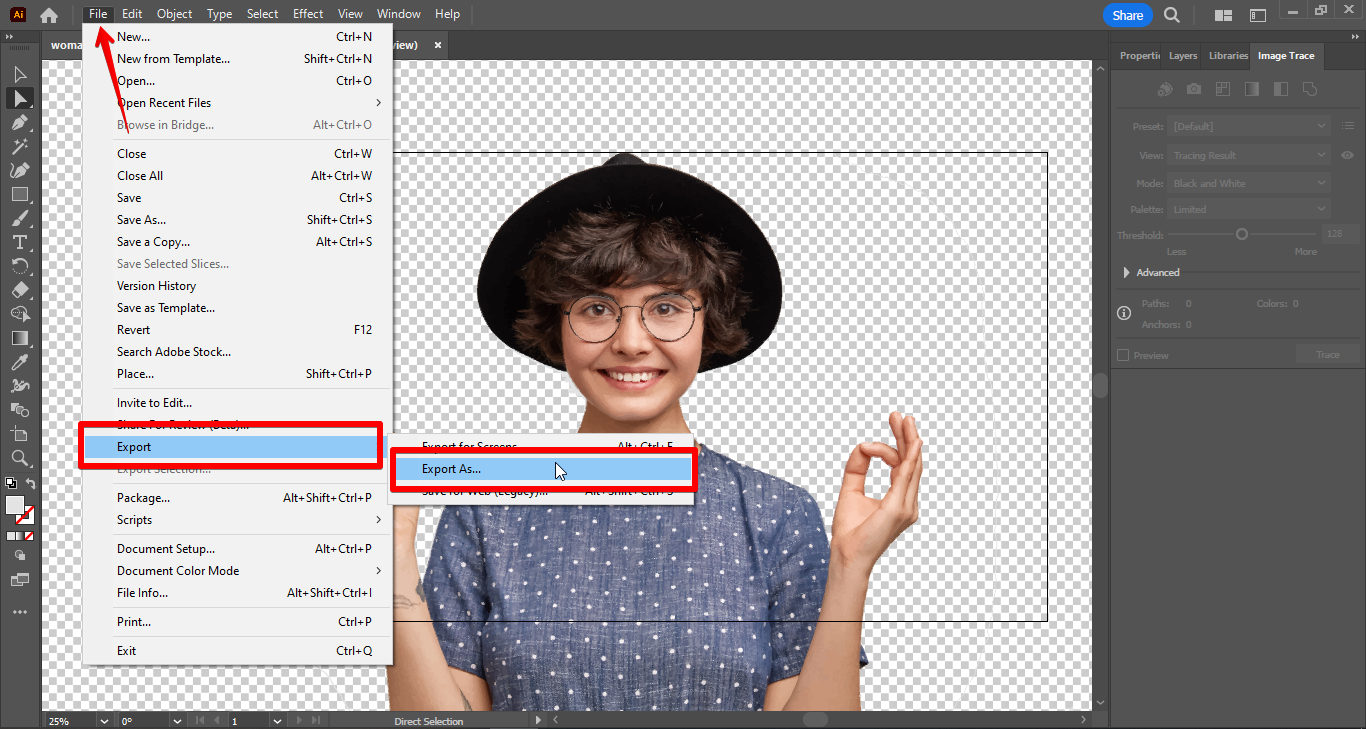Choose Export As from the submenu

pyautogui.click(x=480, y=469)
